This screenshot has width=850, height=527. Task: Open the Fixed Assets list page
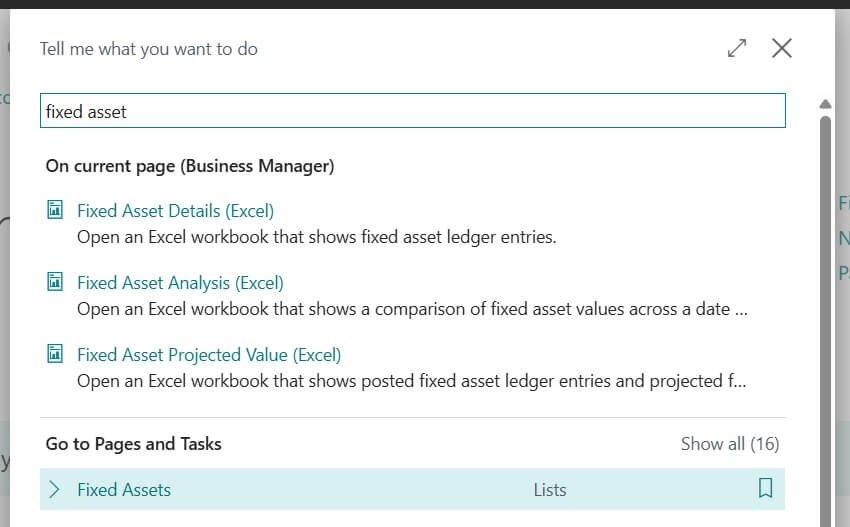(x=124, y=490)
